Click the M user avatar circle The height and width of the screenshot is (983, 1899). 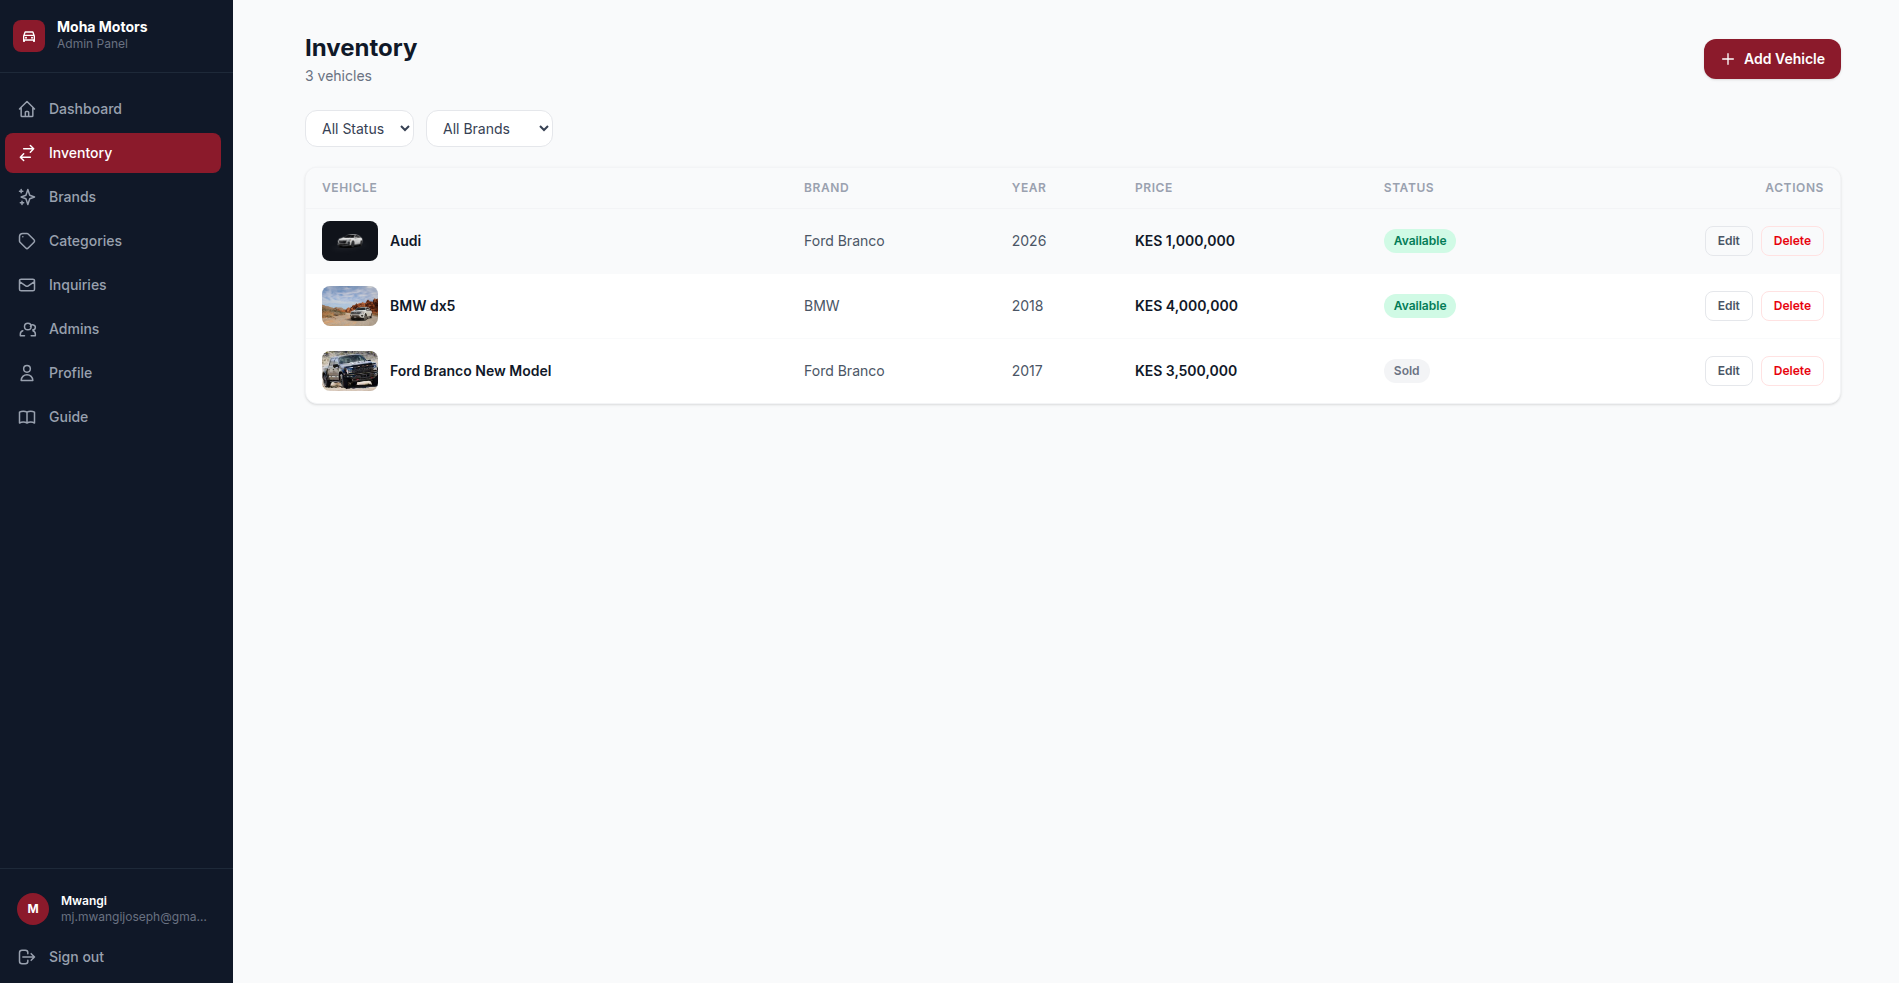tap(33, 909)
